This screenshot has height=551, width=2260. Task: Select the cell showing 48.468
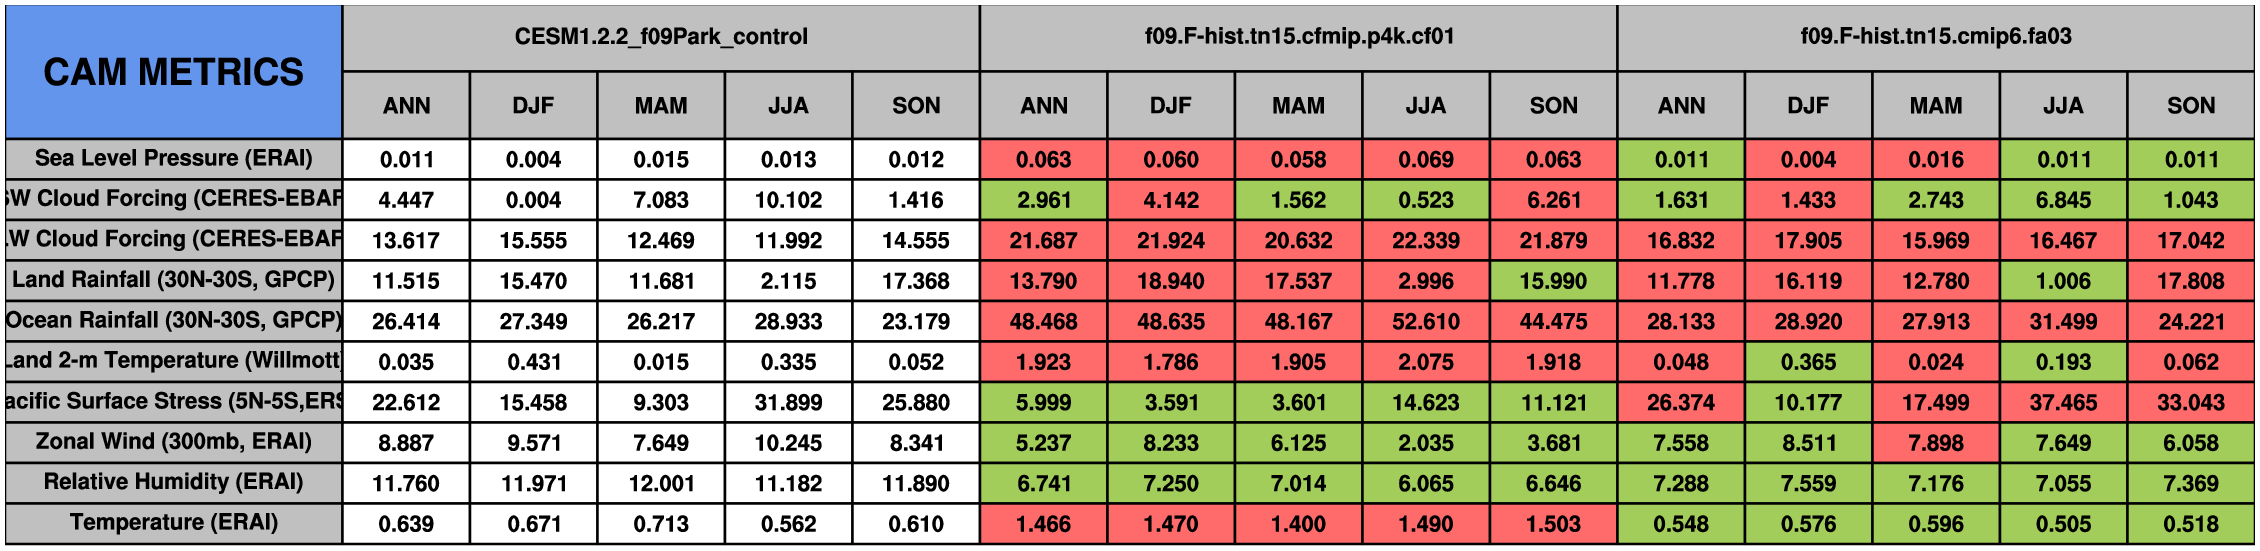pyautogui.click(x=1043, y=322)
